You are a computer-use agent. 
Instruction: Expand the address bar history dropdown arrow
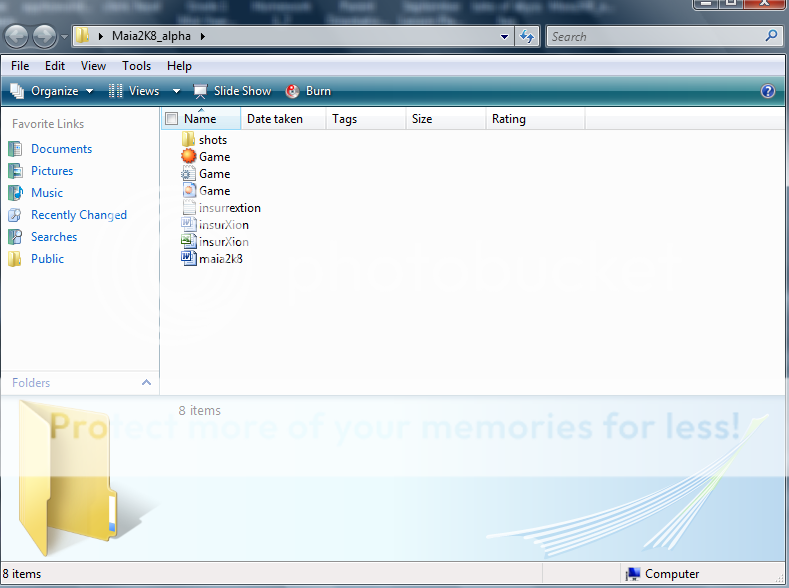(x=505, y=37)
